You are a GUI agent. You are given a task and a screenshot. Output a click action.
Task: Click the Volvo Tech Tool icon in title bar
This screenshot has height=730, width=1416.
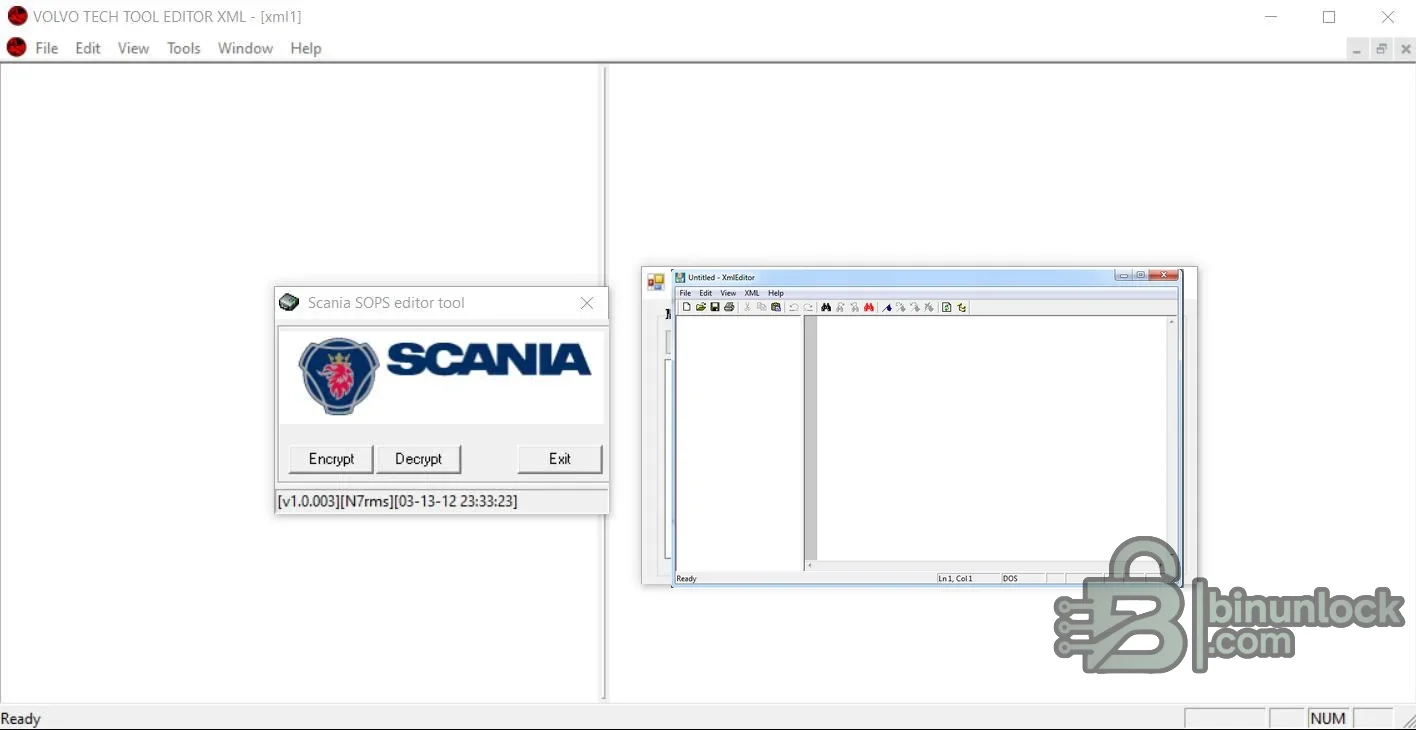17,16
